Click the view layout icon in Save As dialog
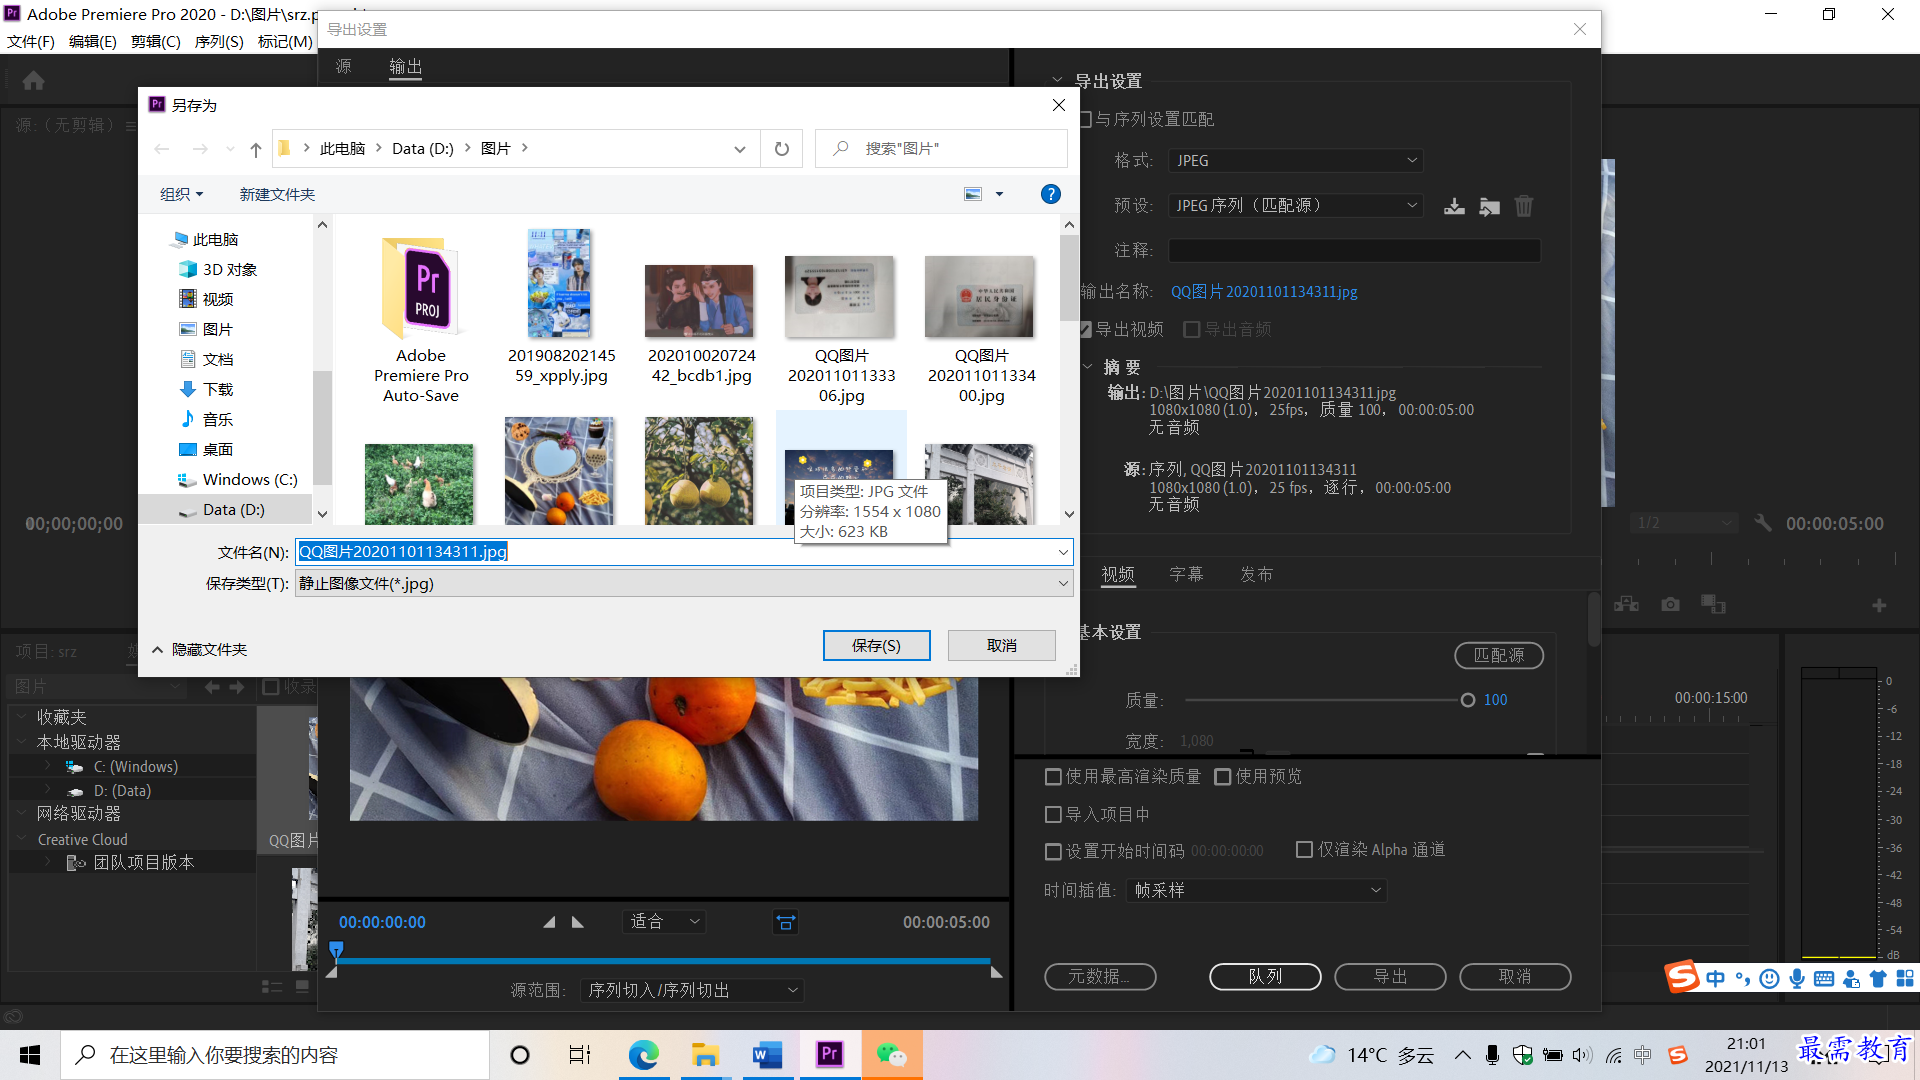Image resolution: width=1920 pixels, height=1080 pixels. [972, 194]
